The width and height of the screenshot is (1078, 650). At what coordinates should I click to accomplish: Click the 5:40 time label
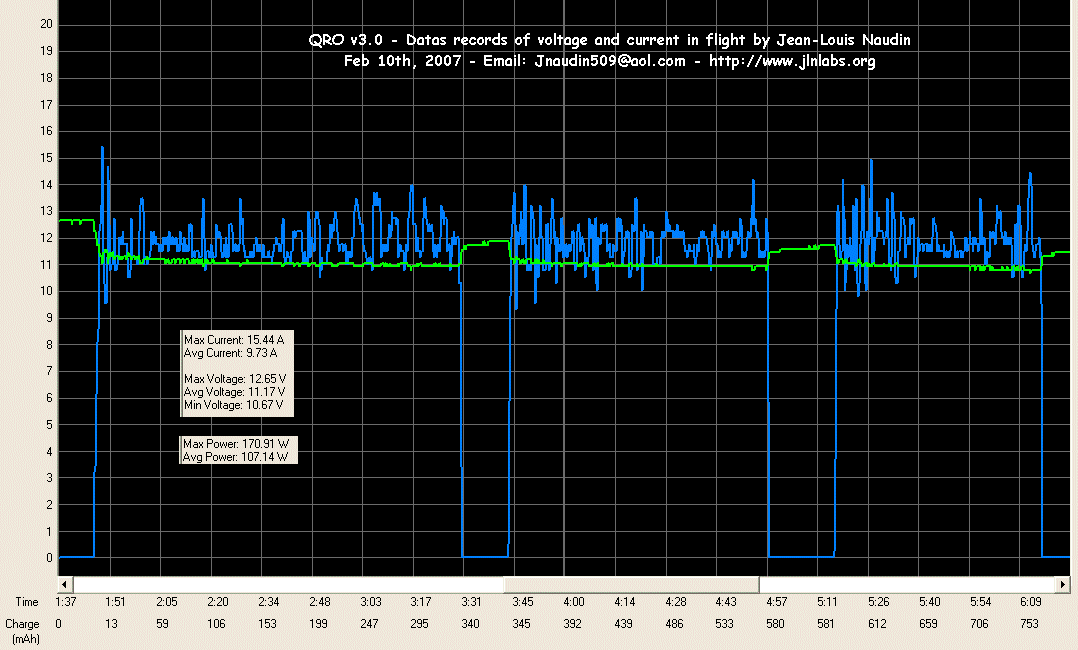click(930, 602)
